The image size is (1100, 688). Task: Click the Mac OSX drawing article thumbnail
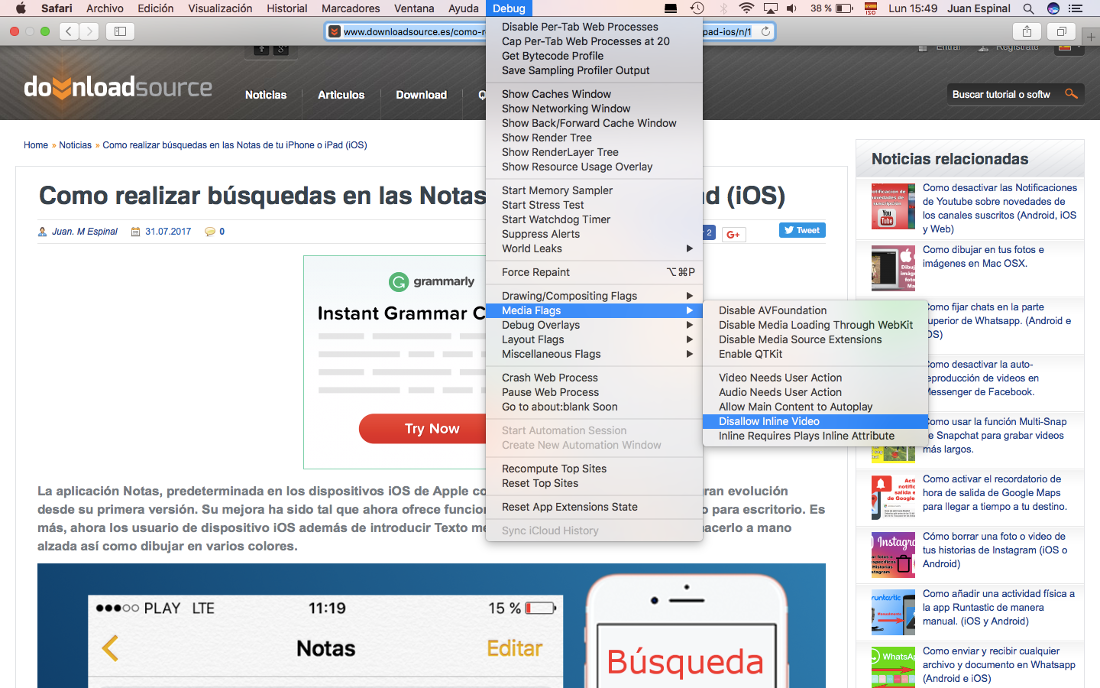tap(893, 268)
